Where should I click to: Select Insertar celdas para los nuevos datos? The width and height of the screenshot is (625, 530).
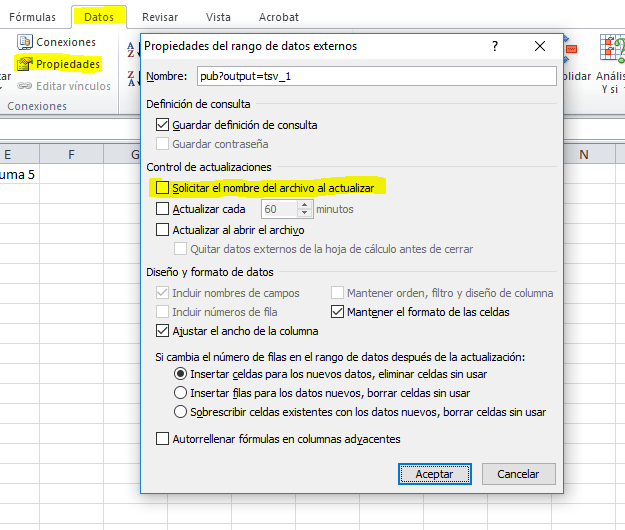click(181, 374)
